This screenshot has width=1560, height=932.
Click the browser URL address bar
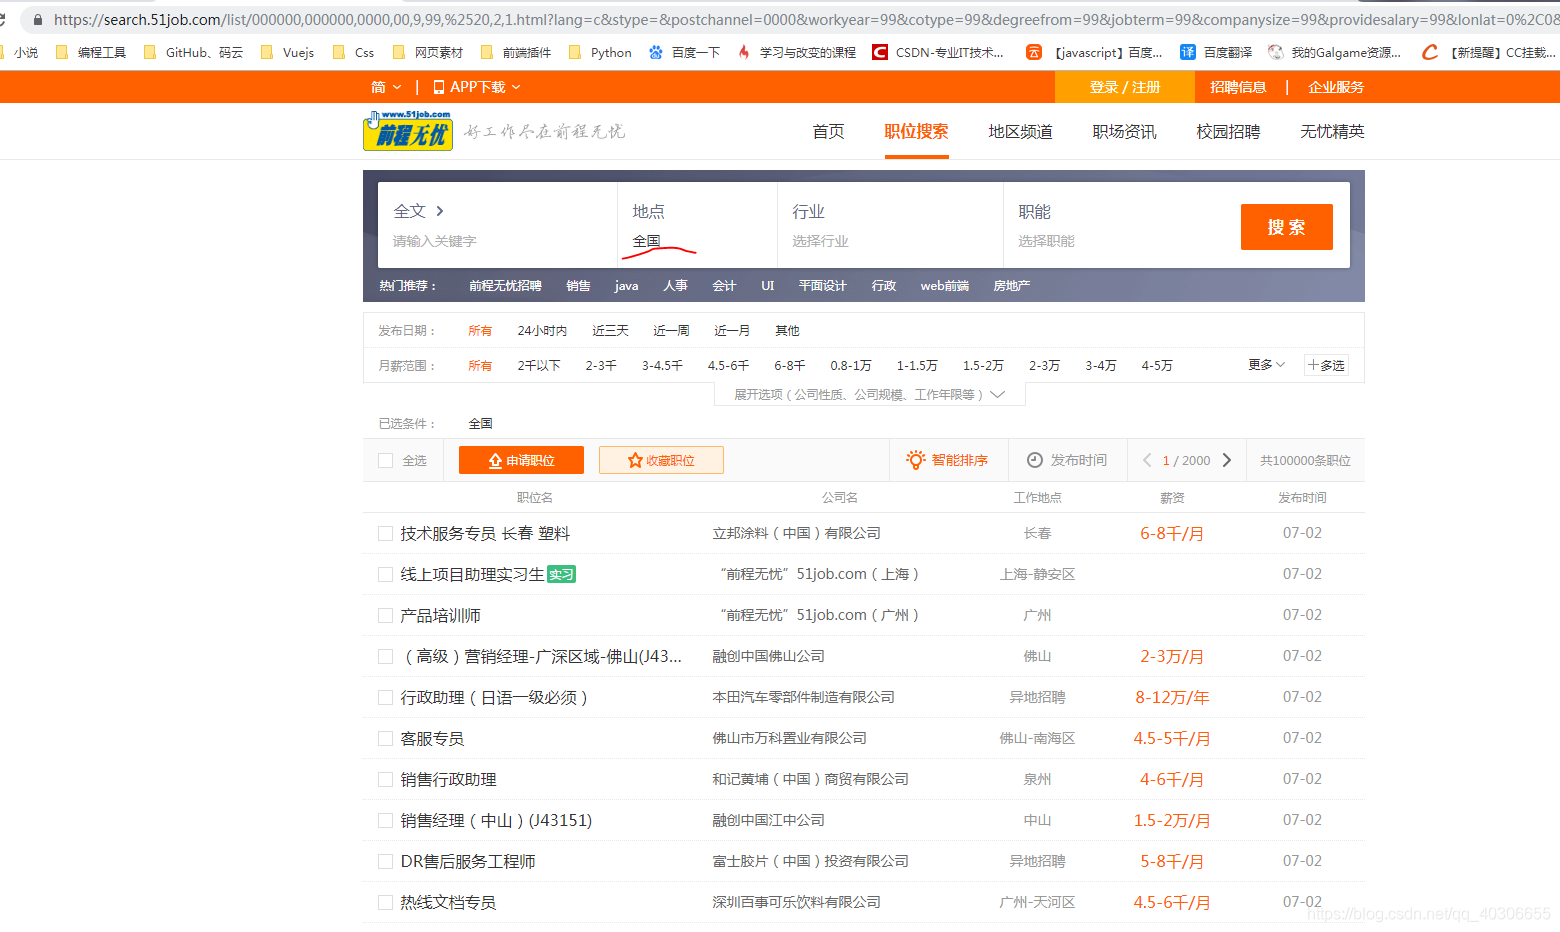click(800, 19)
